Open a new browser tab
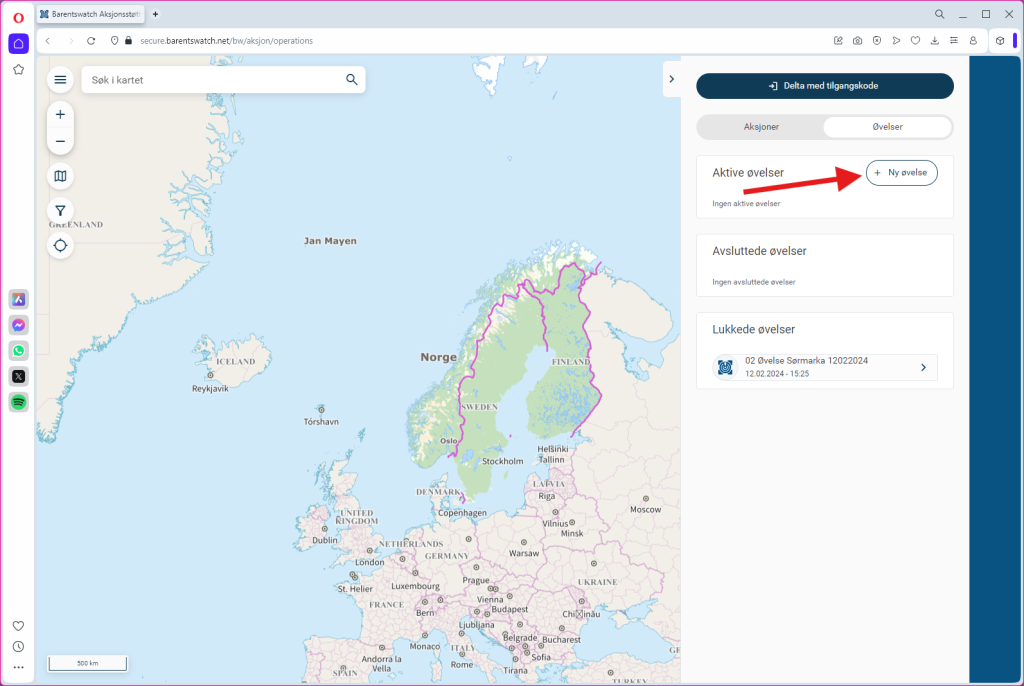This screenshot has height=686, width=1024. (x=155, y=14)
